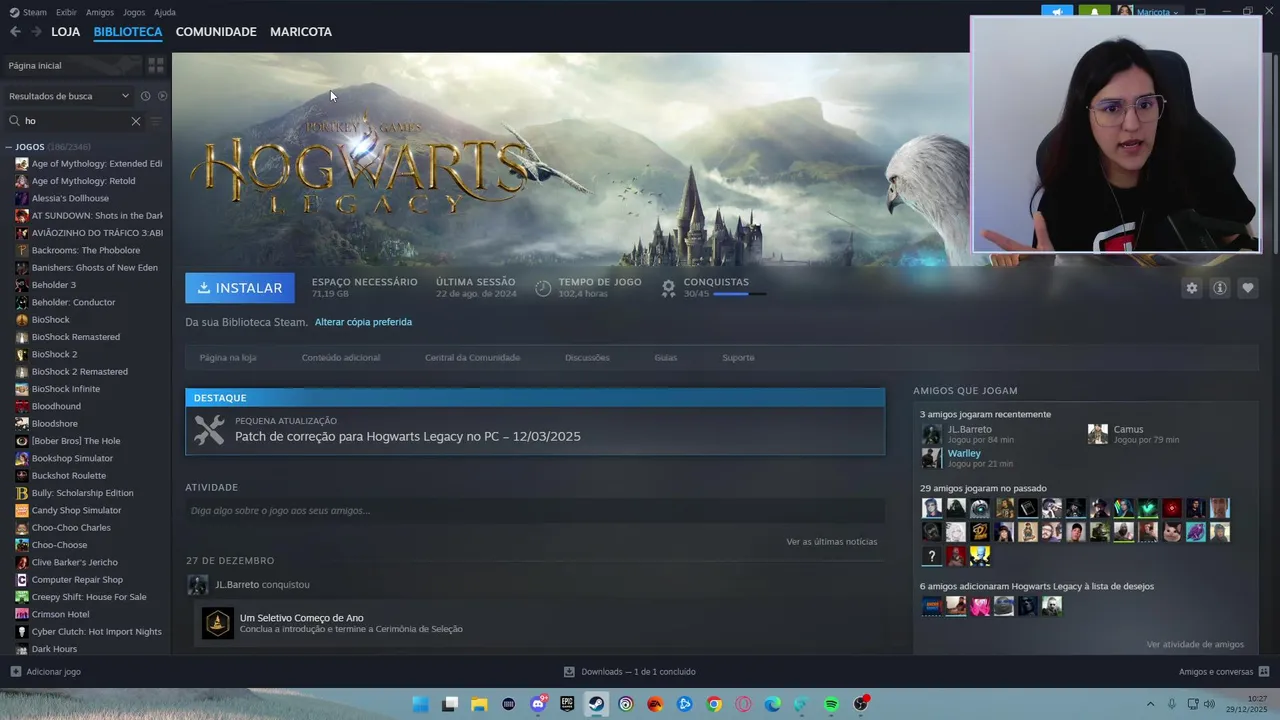Open friend Warley's profile

click(x=964, y=453)
